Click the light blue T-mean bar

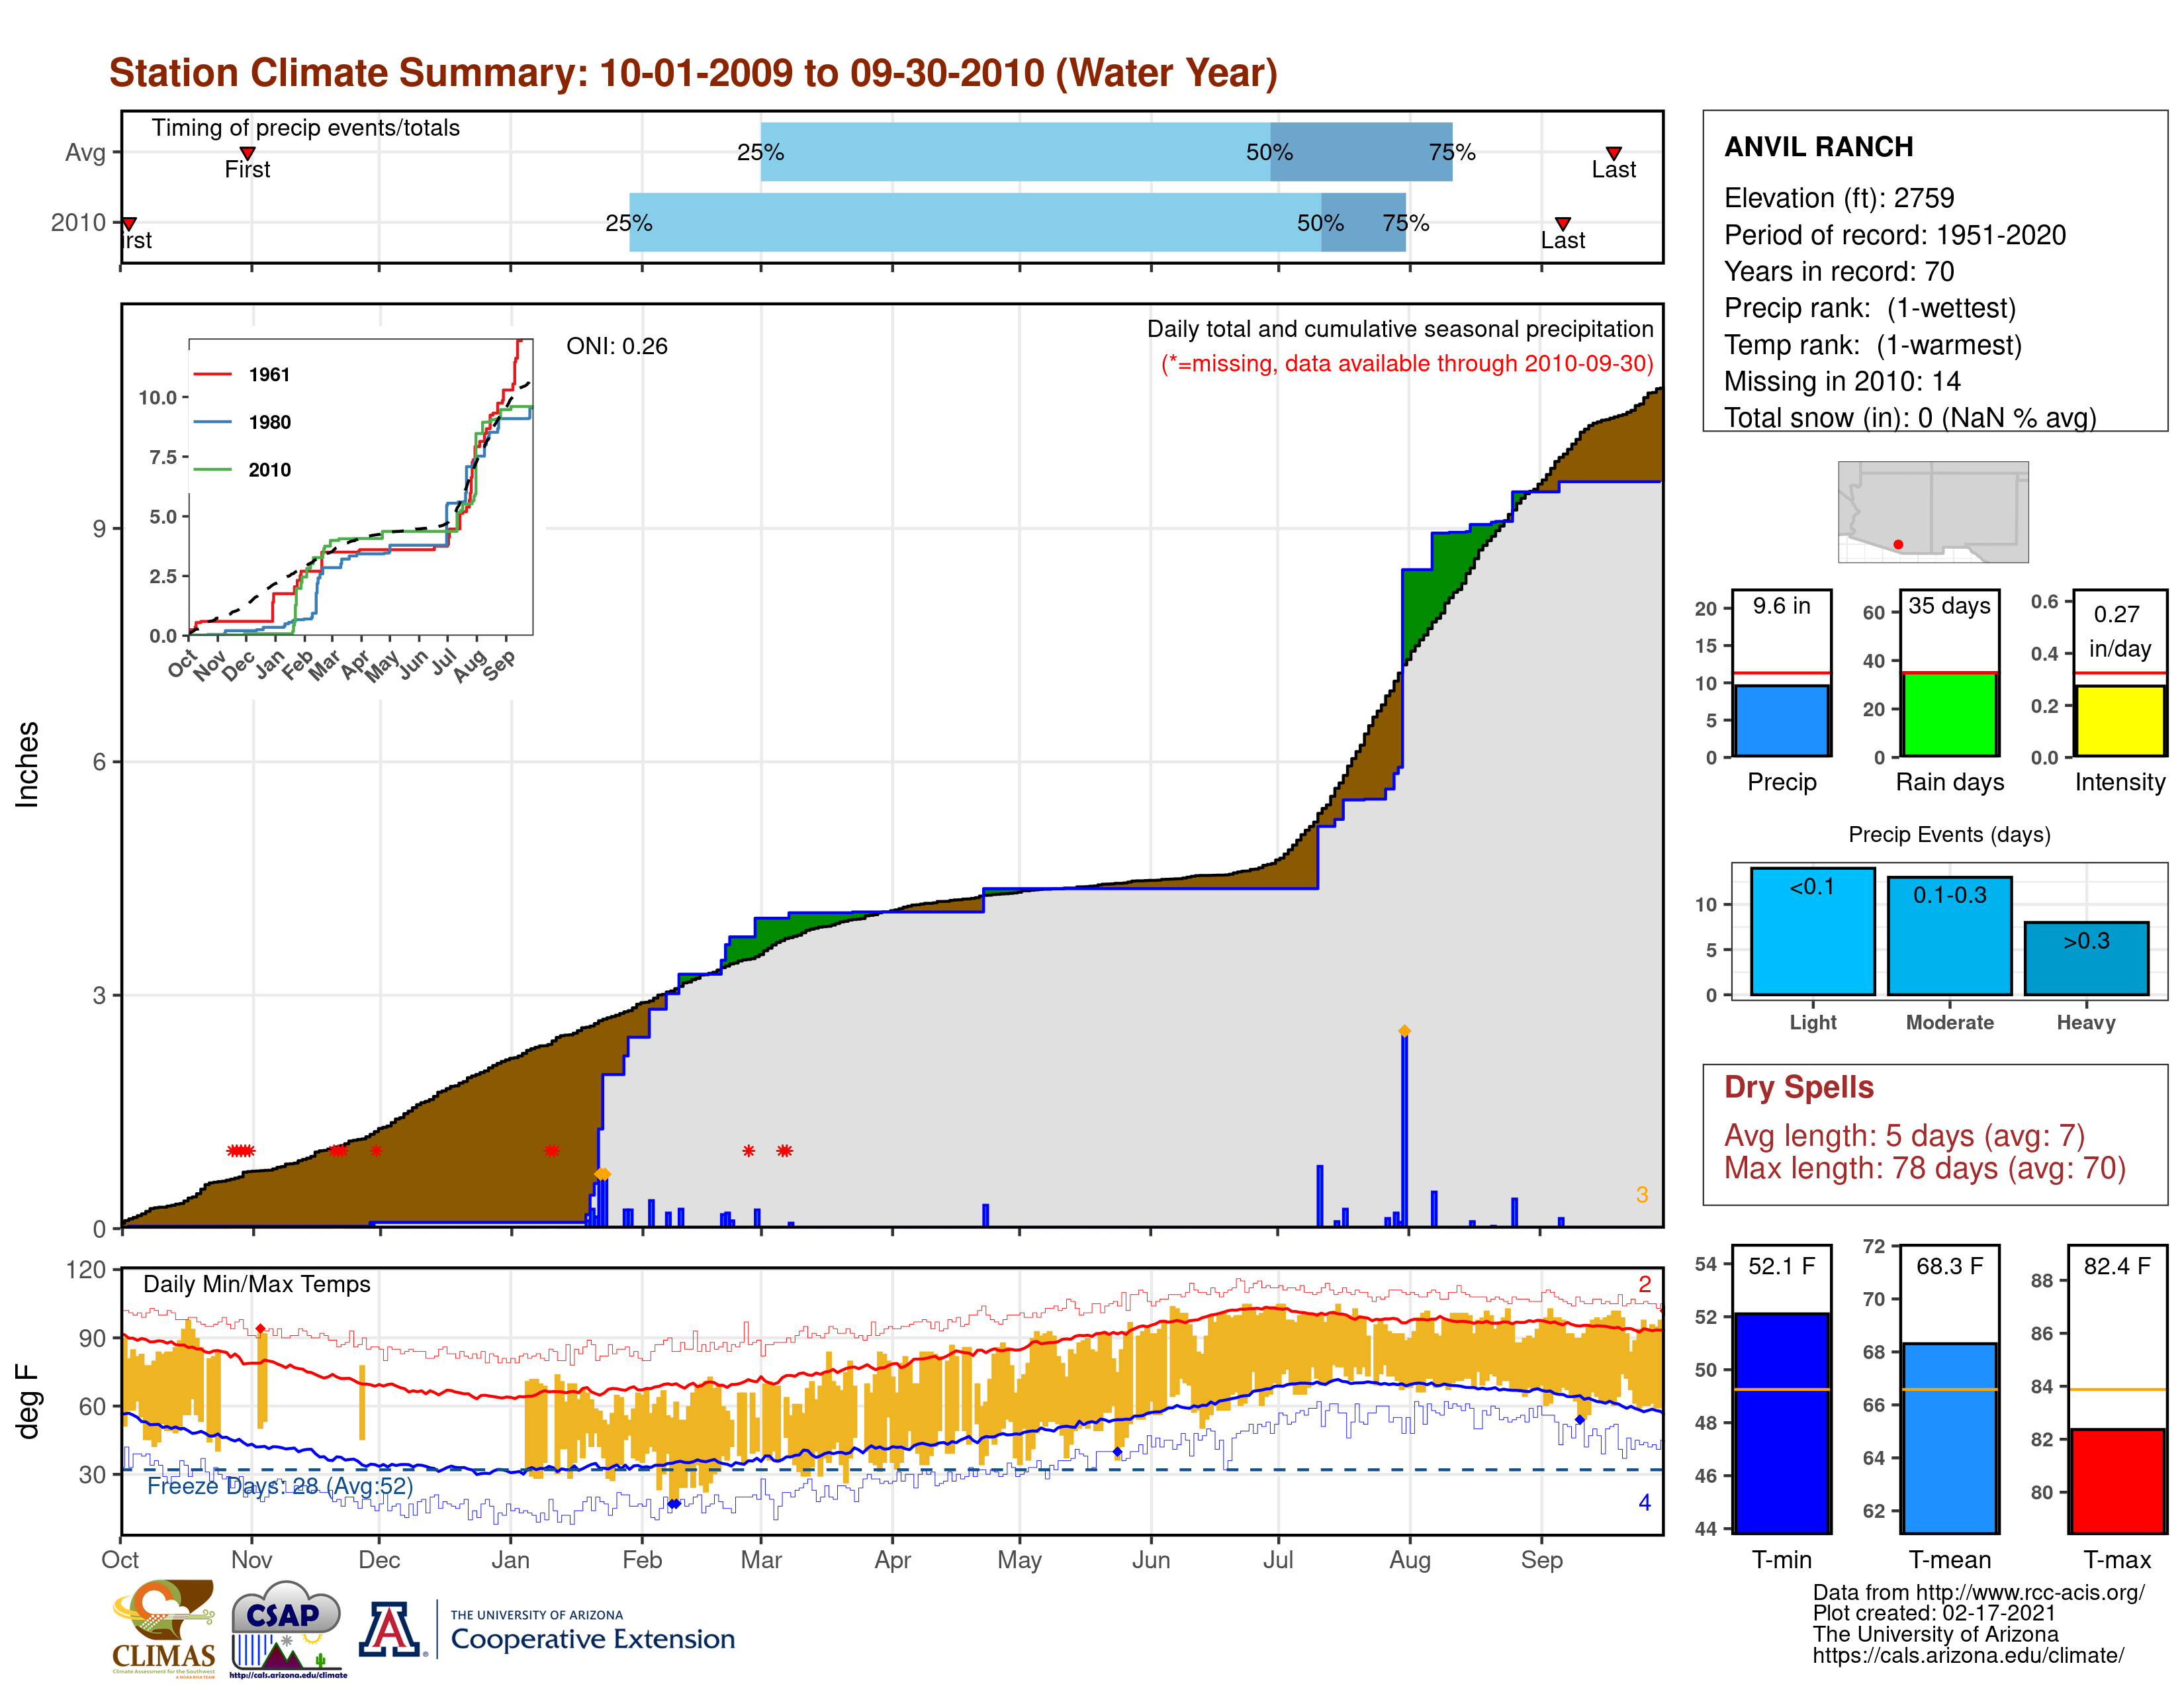click(x=1949, y=1438)
